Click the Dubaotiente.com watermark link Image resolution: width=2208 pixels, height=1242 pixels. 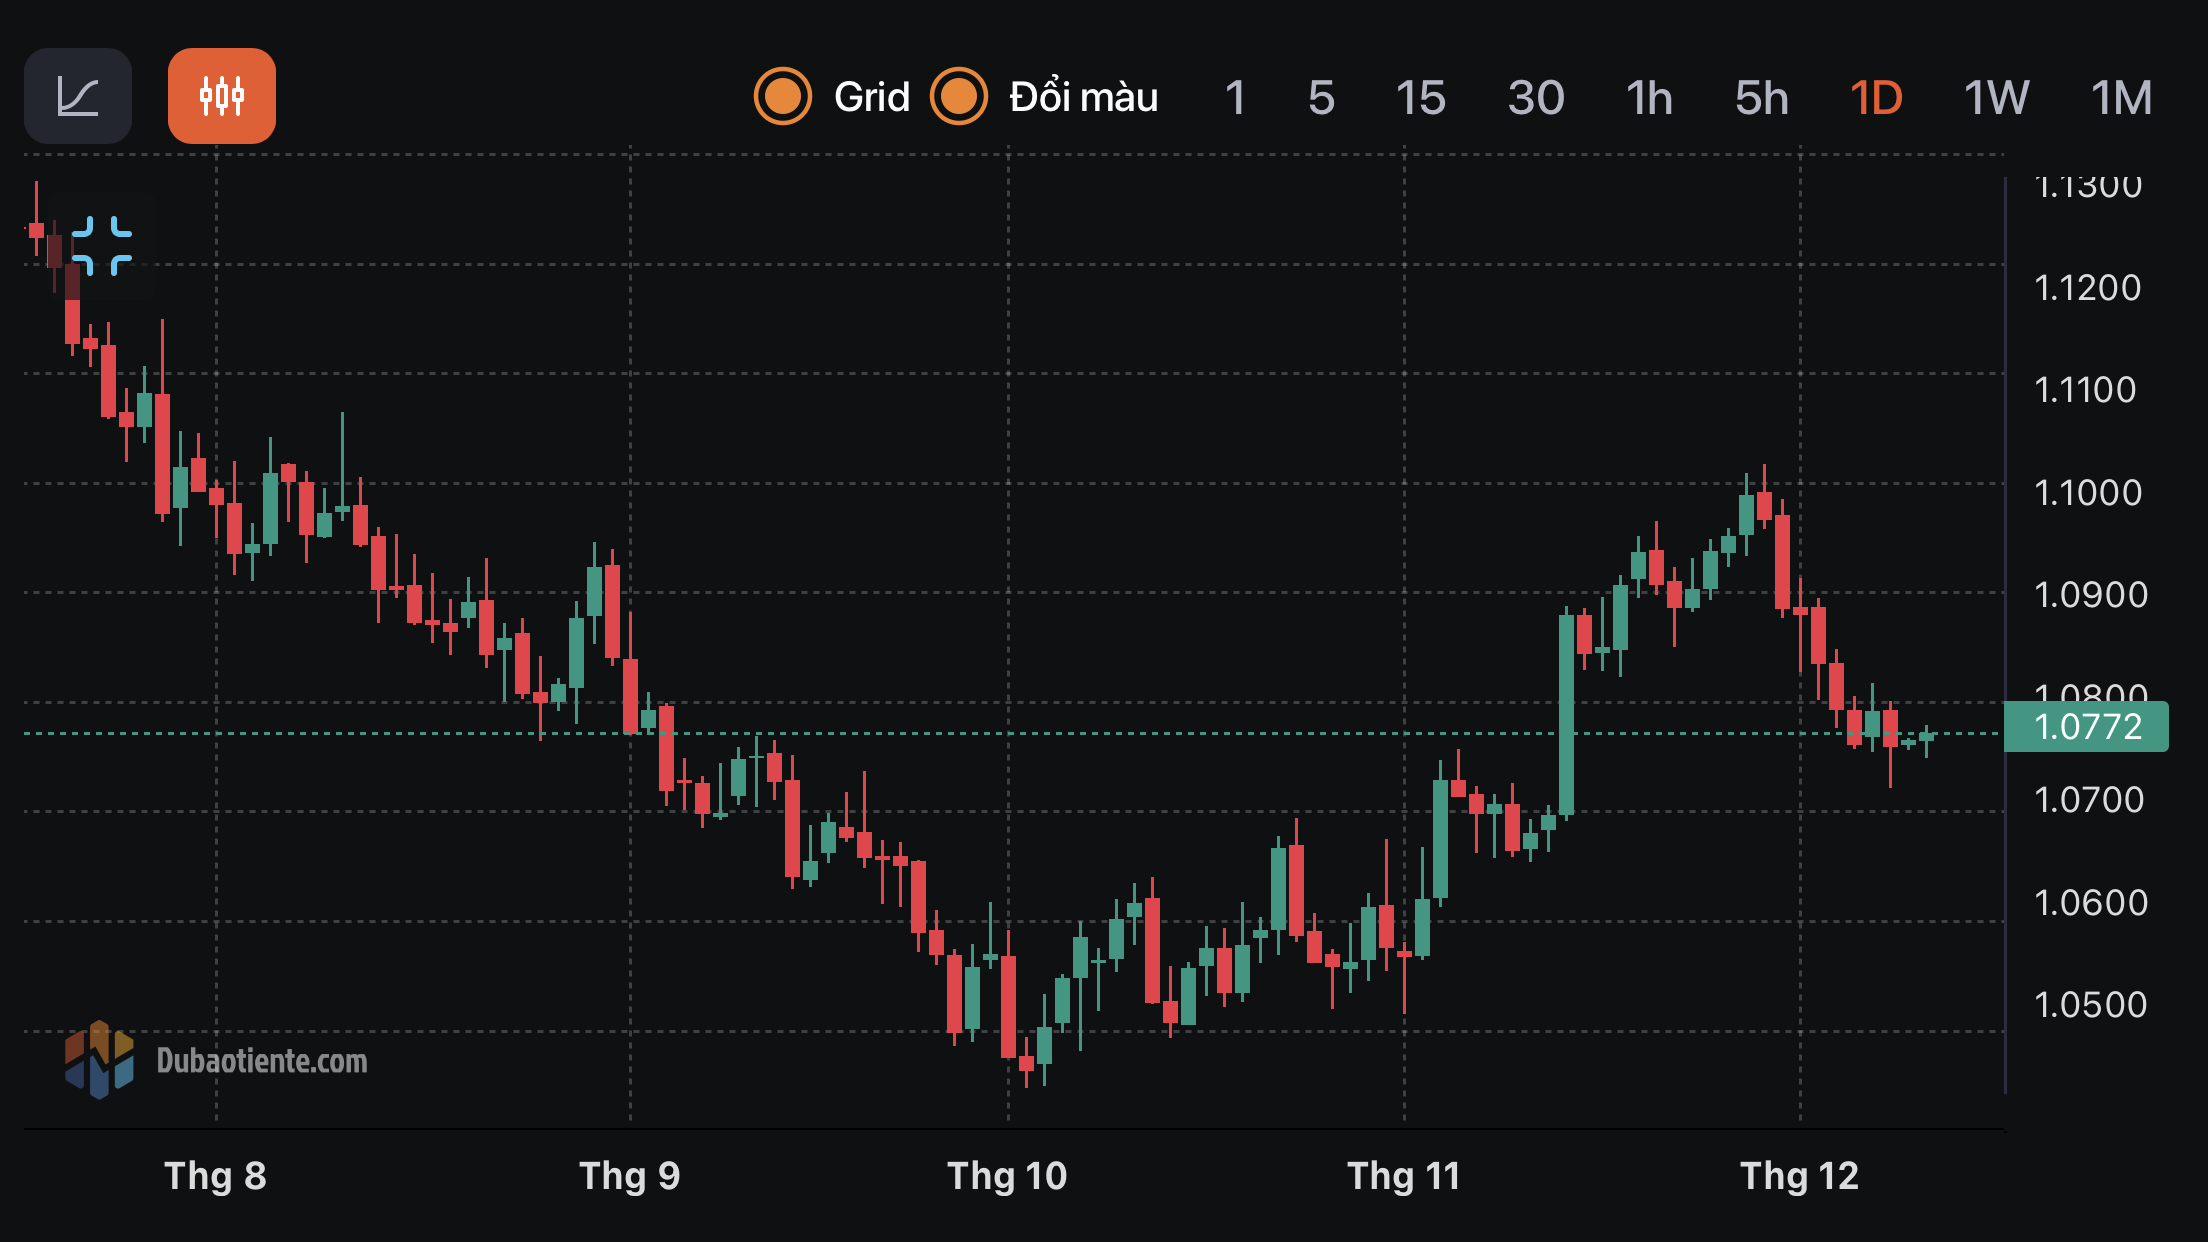[262, 1061]
